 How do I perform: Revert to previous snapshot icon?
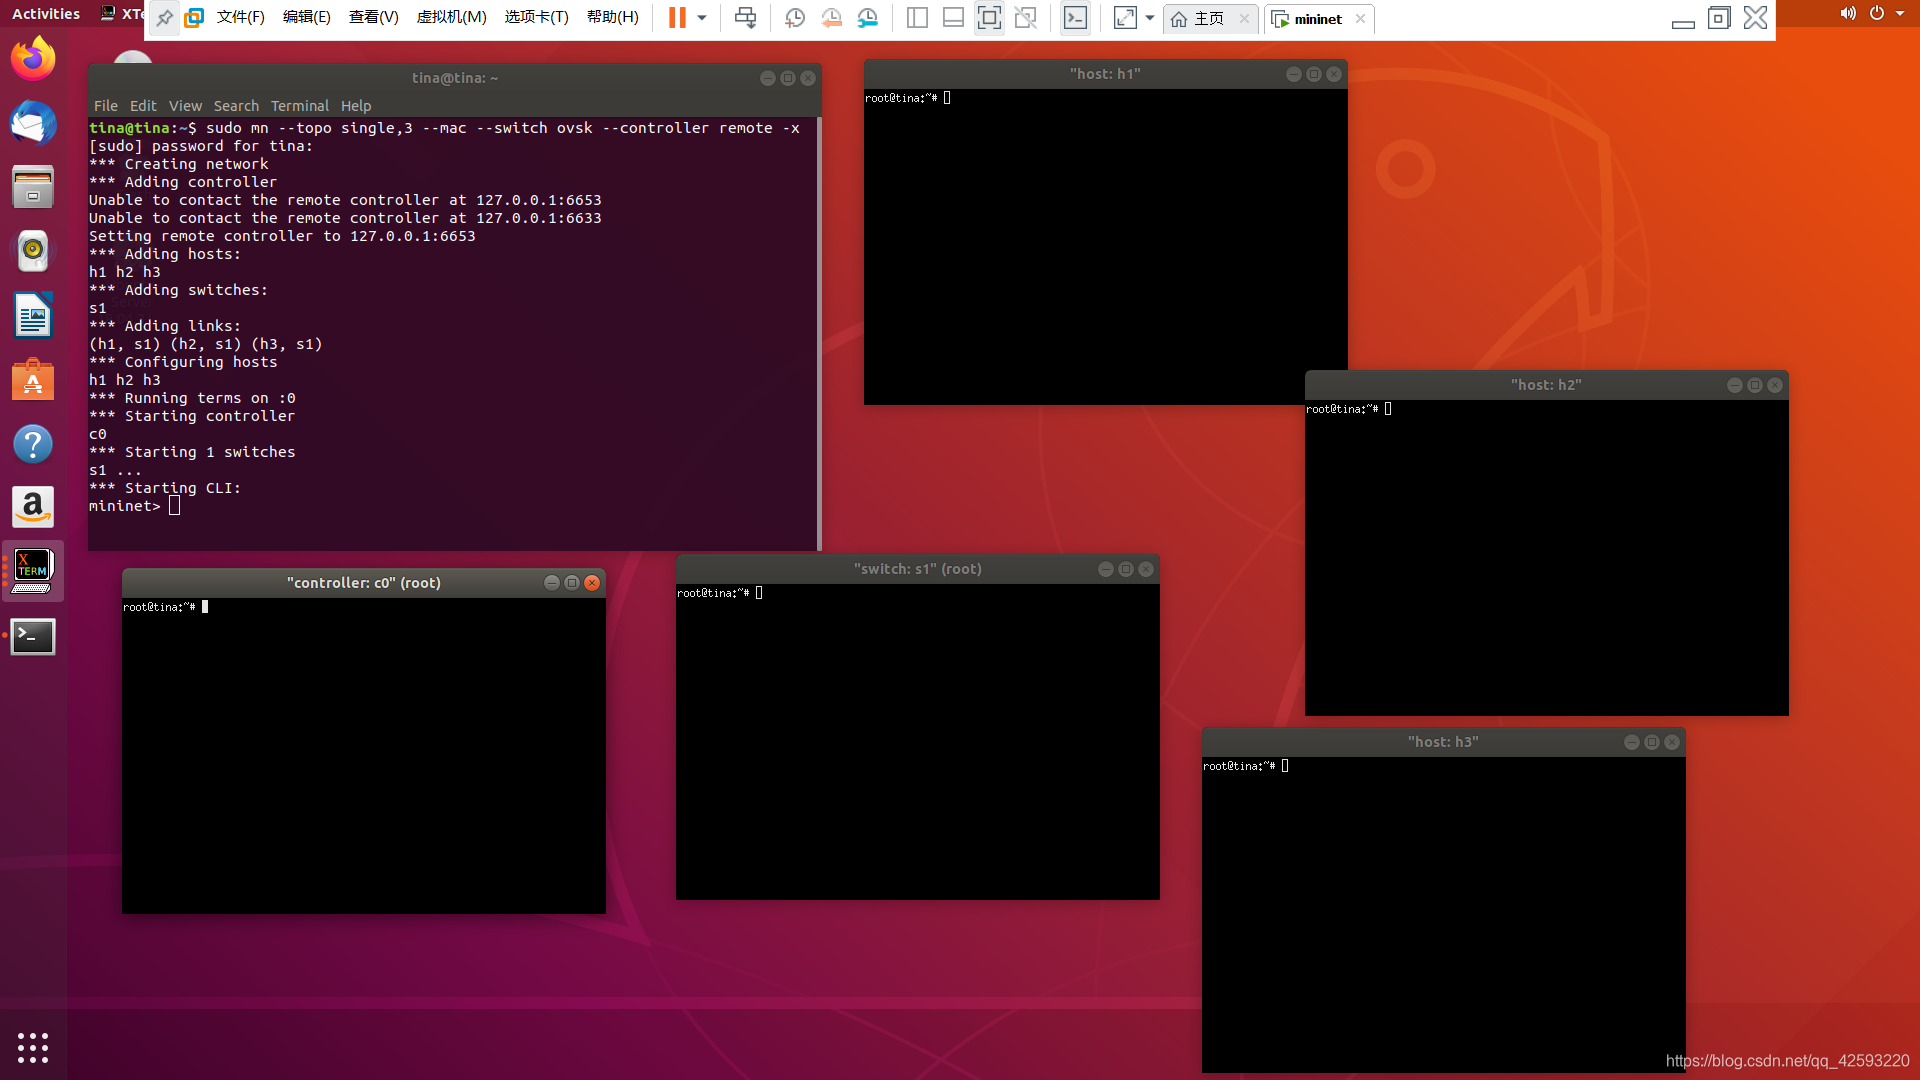coord(831,18)
